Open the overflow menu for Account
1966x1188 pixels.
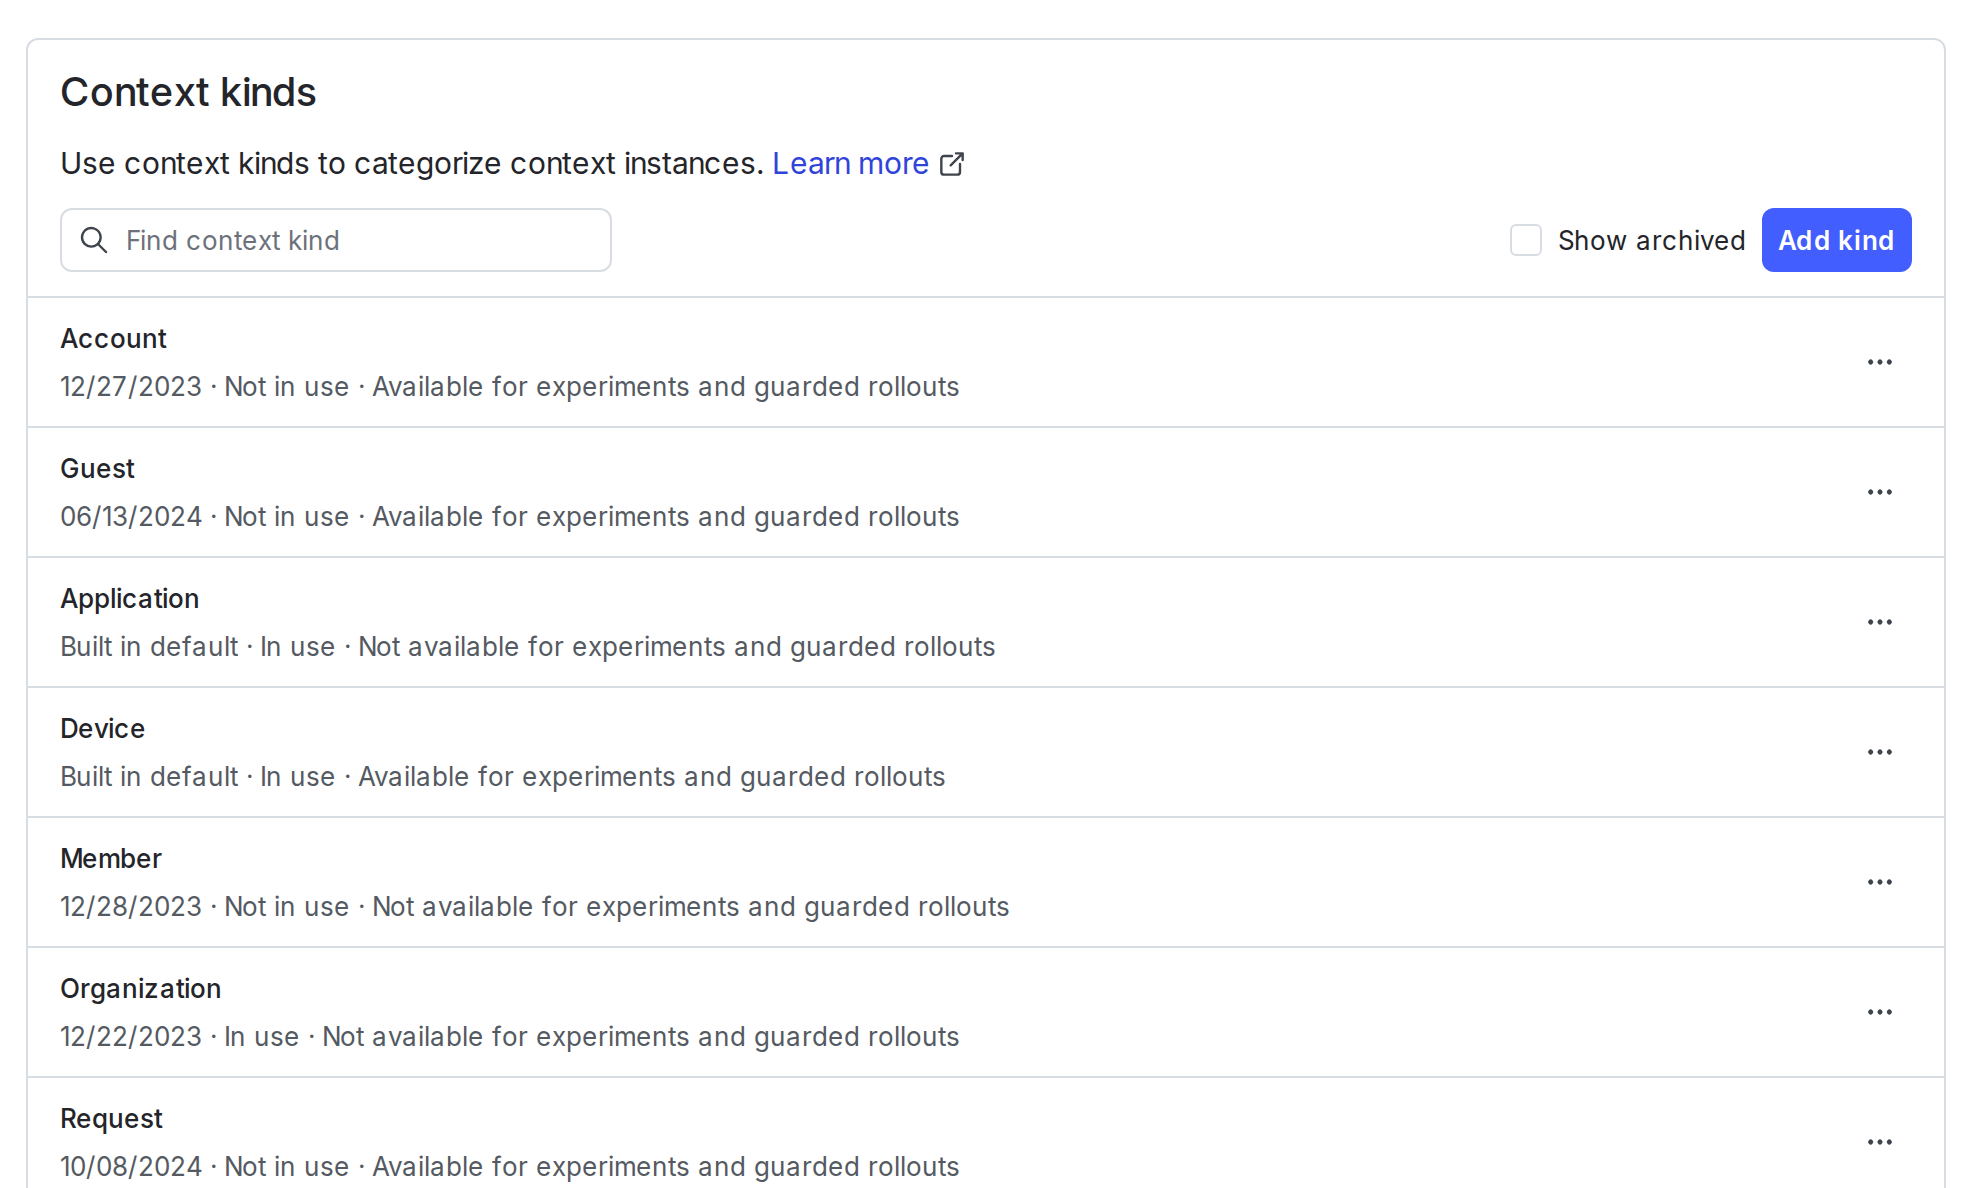click(1880, 361)
